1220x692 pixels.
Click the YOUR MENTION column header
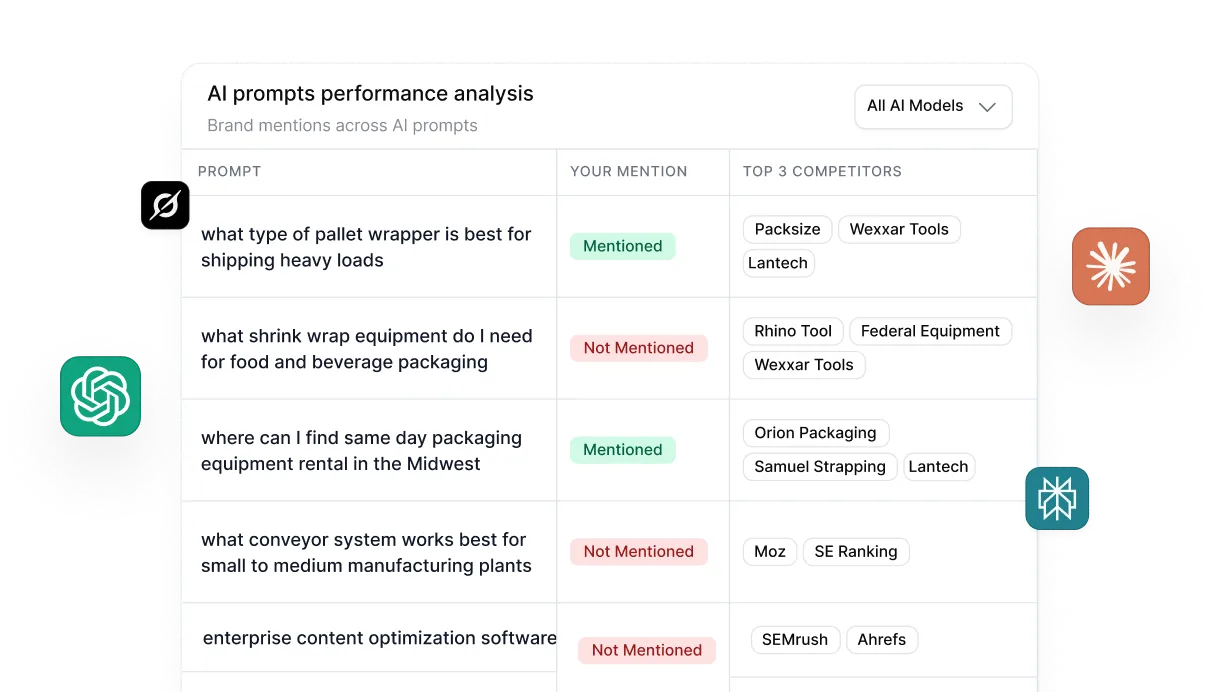click(629, 171)
